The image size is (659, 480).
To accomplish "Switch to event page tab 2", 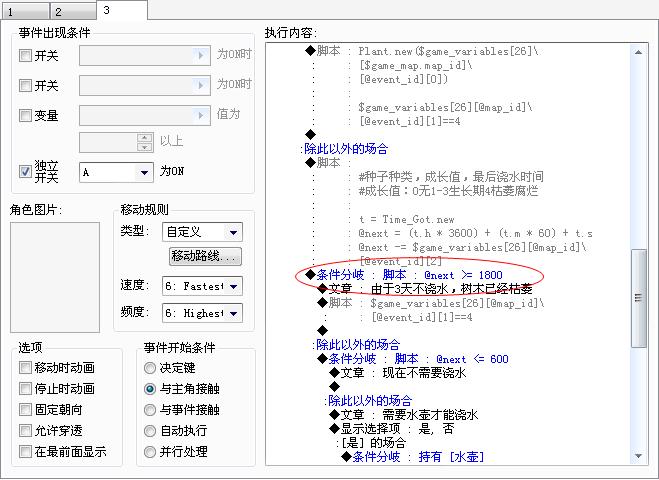I will pos(73,11).
